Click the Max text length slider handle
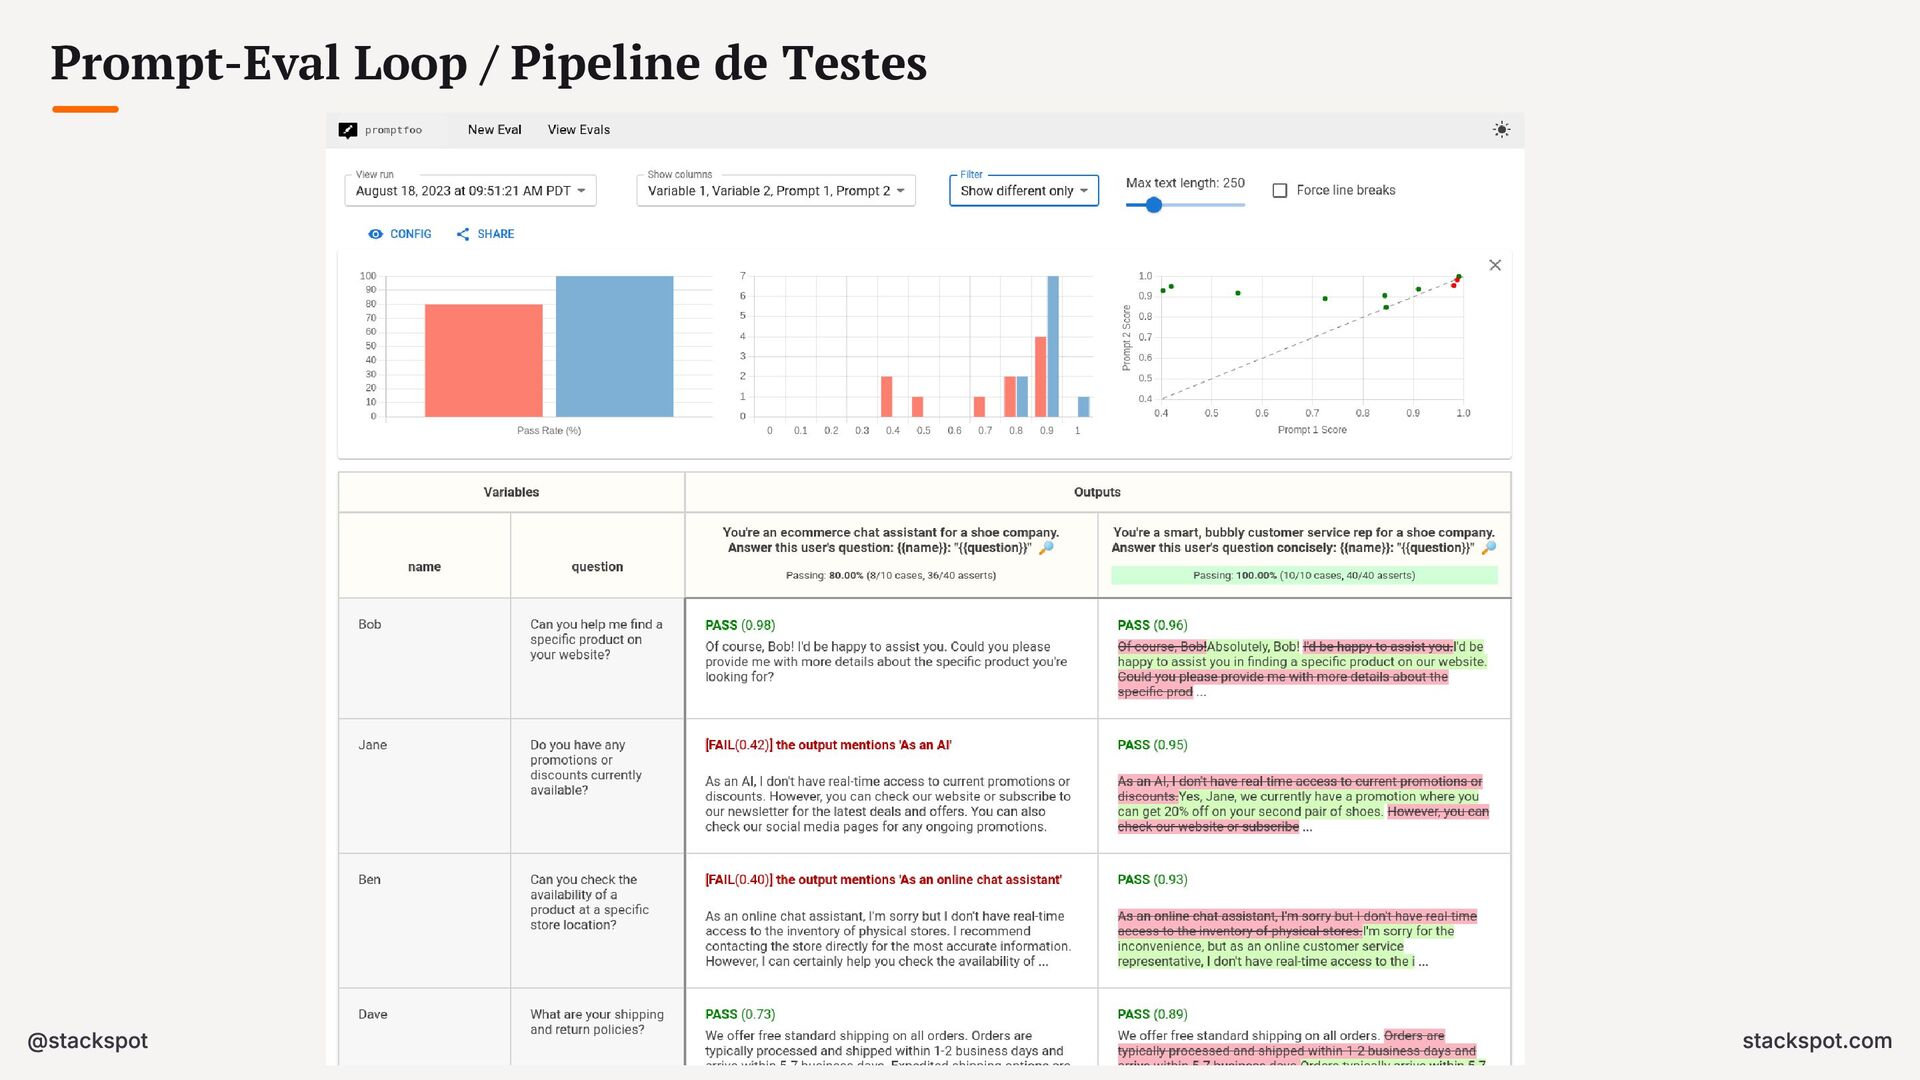This screenshot has height=1080, width=1920. coord(1154,205)
